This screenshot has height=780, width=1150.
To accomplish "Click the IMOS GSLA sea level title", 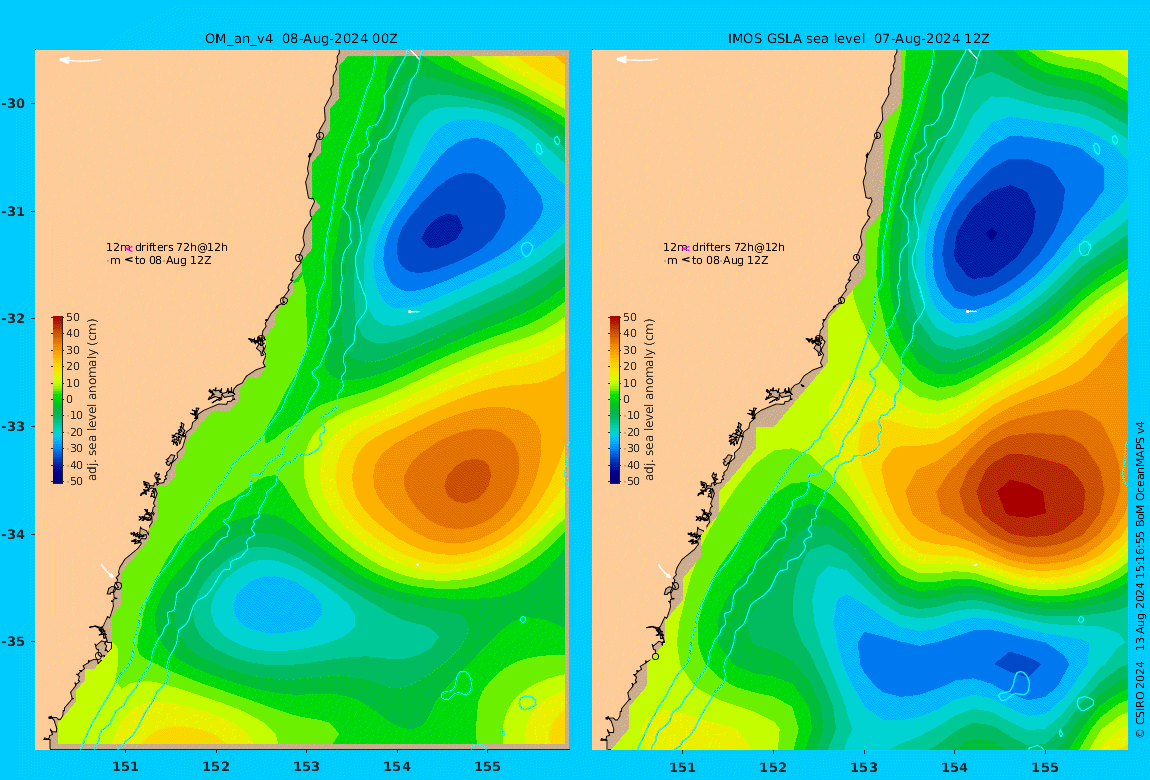I will [x=859, y=39].
